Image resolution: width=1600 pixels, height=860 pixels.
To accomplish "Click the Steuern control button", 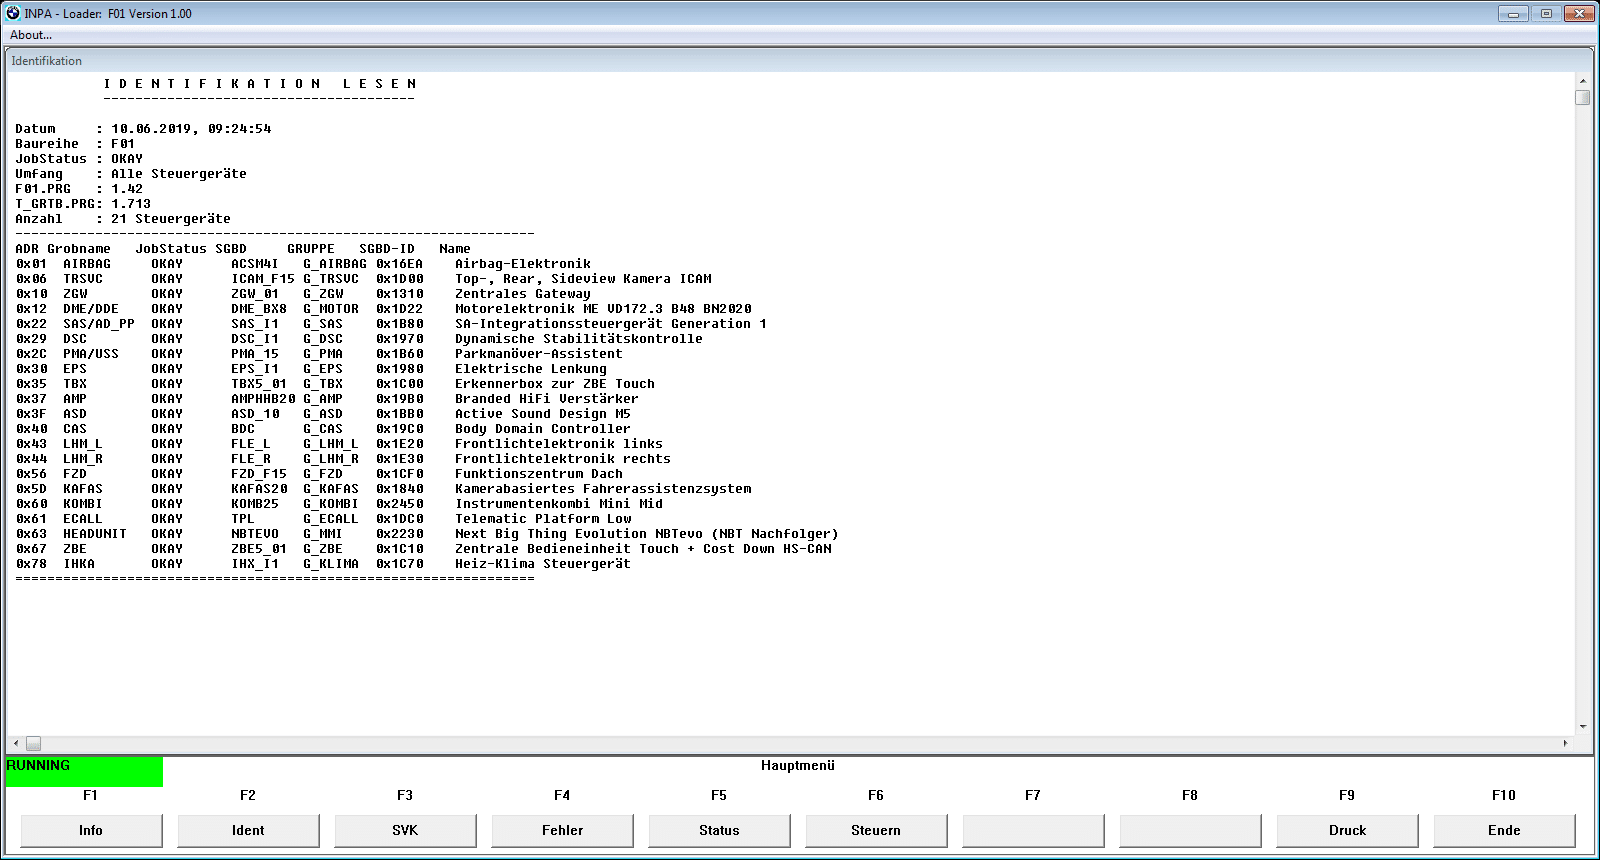I will point(876,830).
